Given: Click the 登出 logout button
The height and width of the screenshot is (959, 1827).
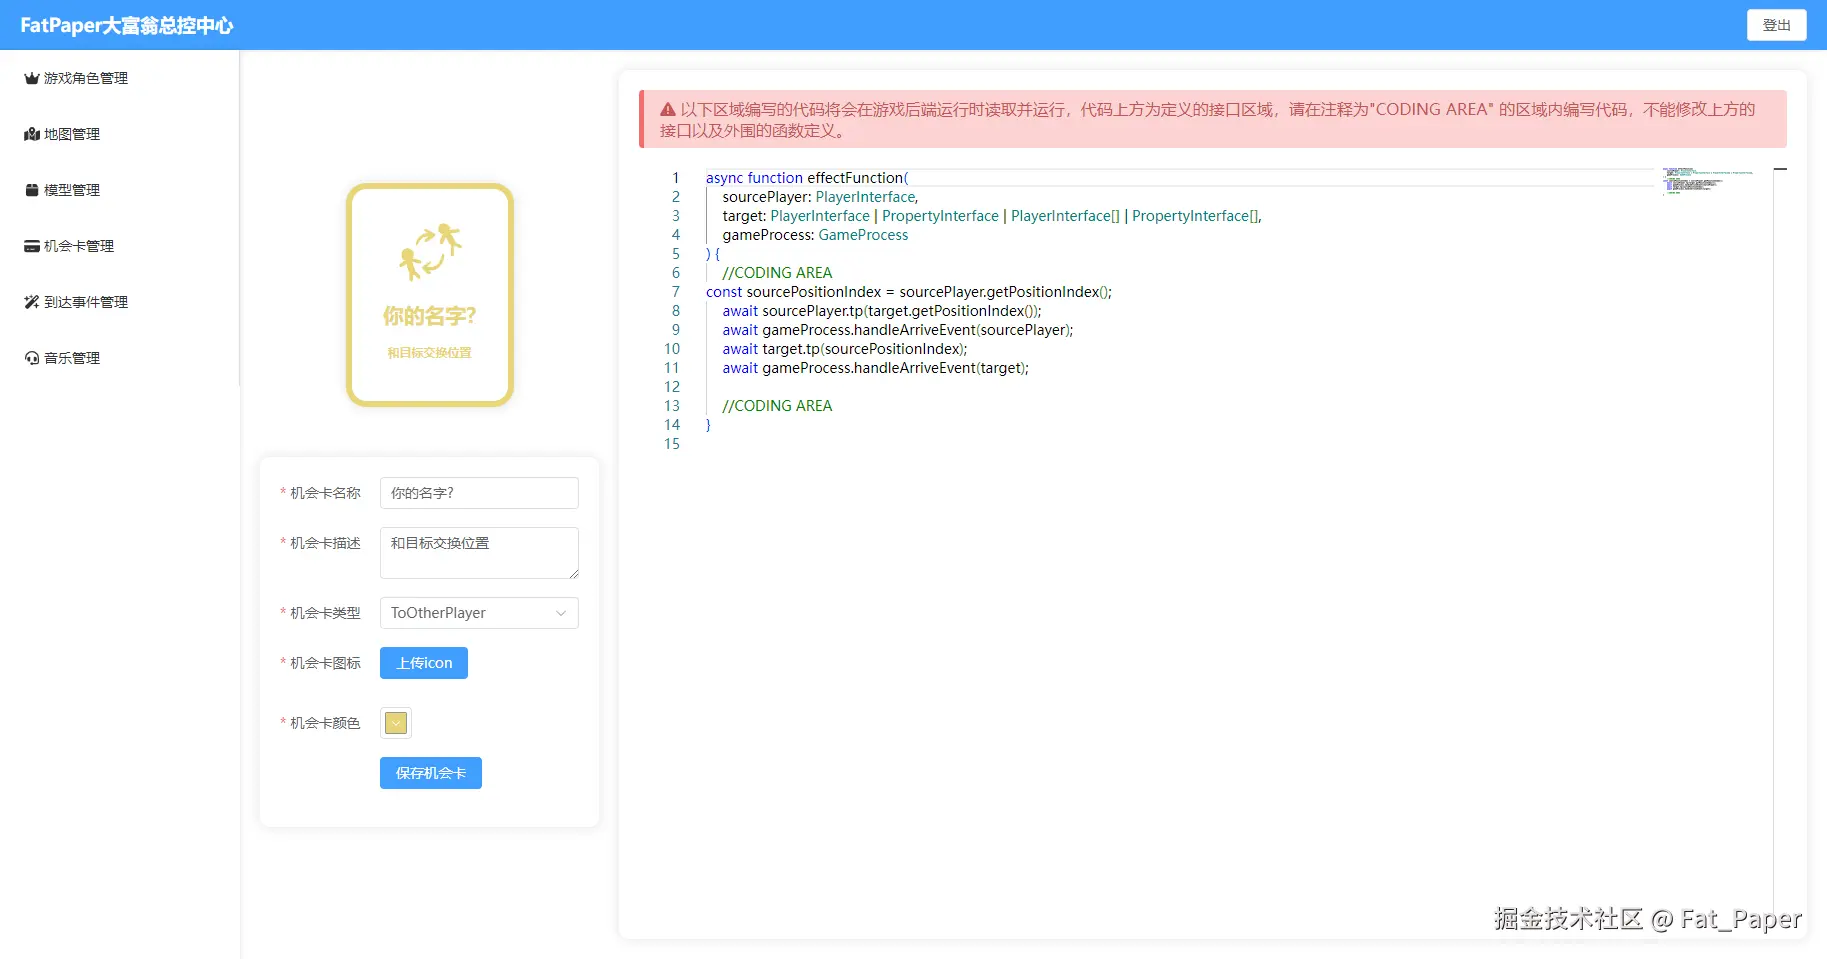Looking at the screenshot, I should (x=1776, y=25).
